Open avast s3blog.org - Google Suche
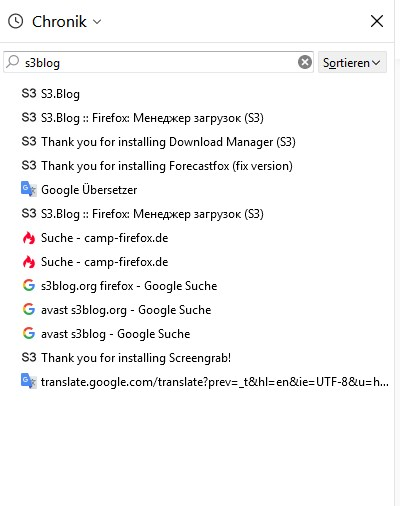 (x=126, y=310)
